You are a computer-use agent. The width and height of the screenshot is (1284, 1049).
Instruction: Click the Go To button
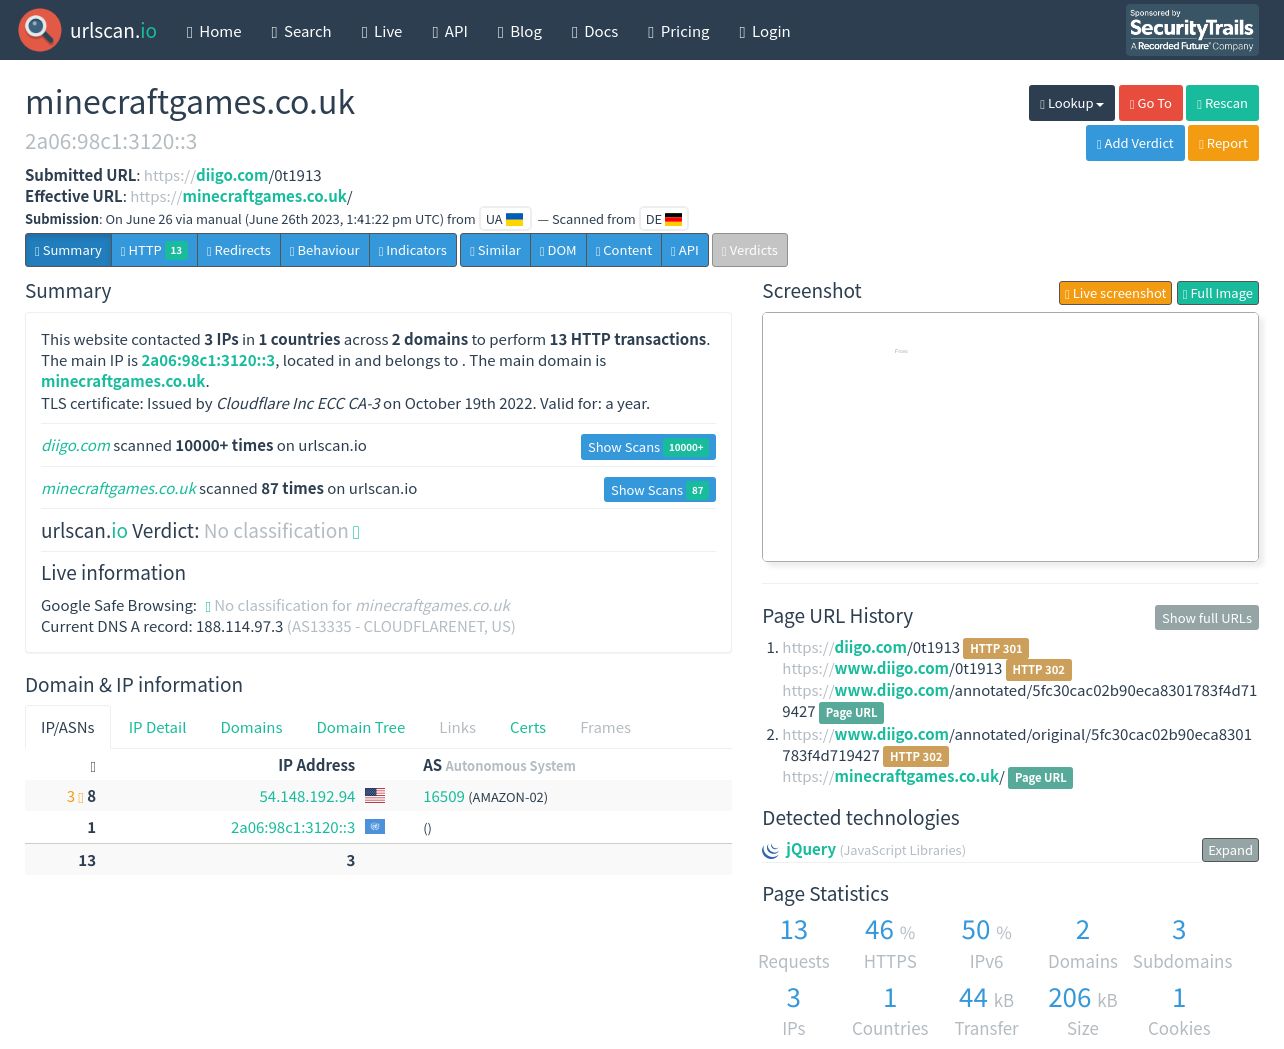tap(1151, 103)
